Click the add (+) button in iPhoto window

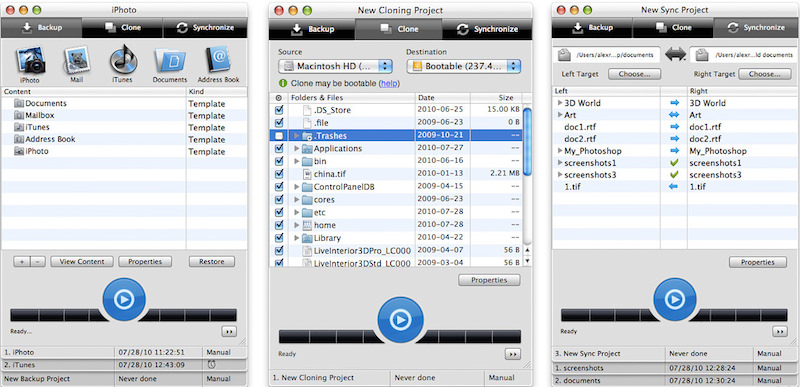click(x=21, y=262)
